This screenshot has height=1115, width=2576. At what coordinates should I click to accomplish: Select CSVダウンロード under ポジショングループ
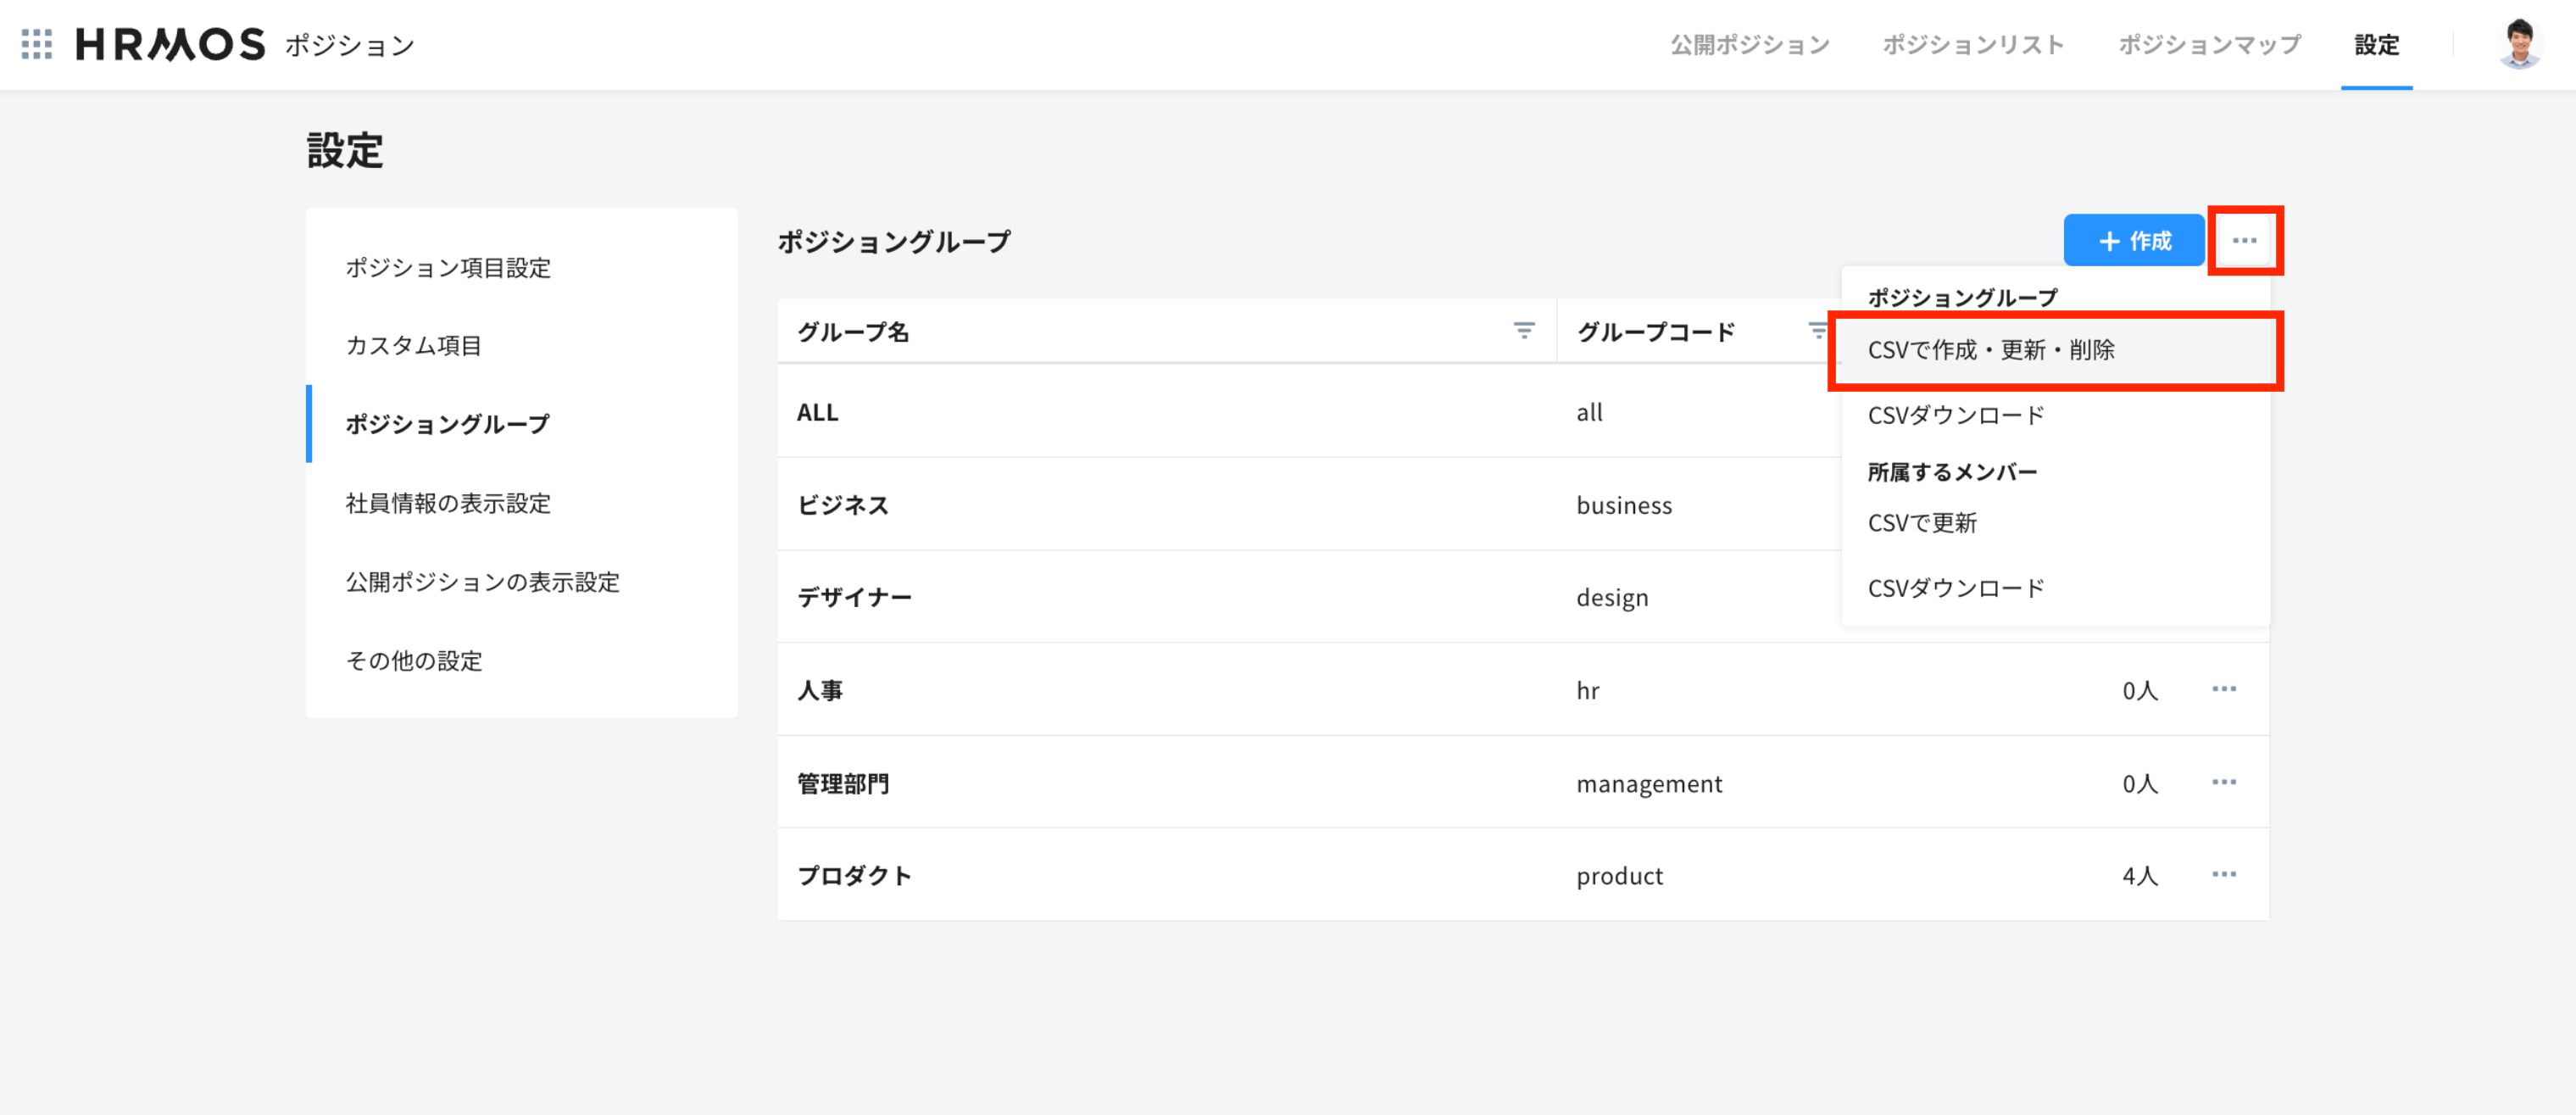coord(1955,415)
